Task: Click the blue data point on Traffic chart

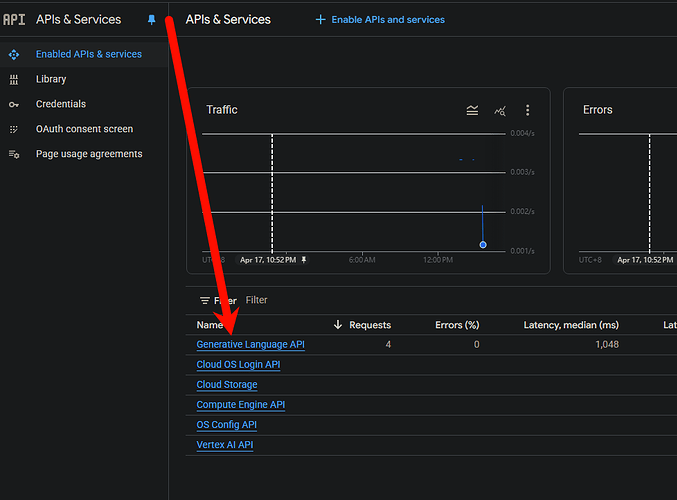Action: [483, 245]
